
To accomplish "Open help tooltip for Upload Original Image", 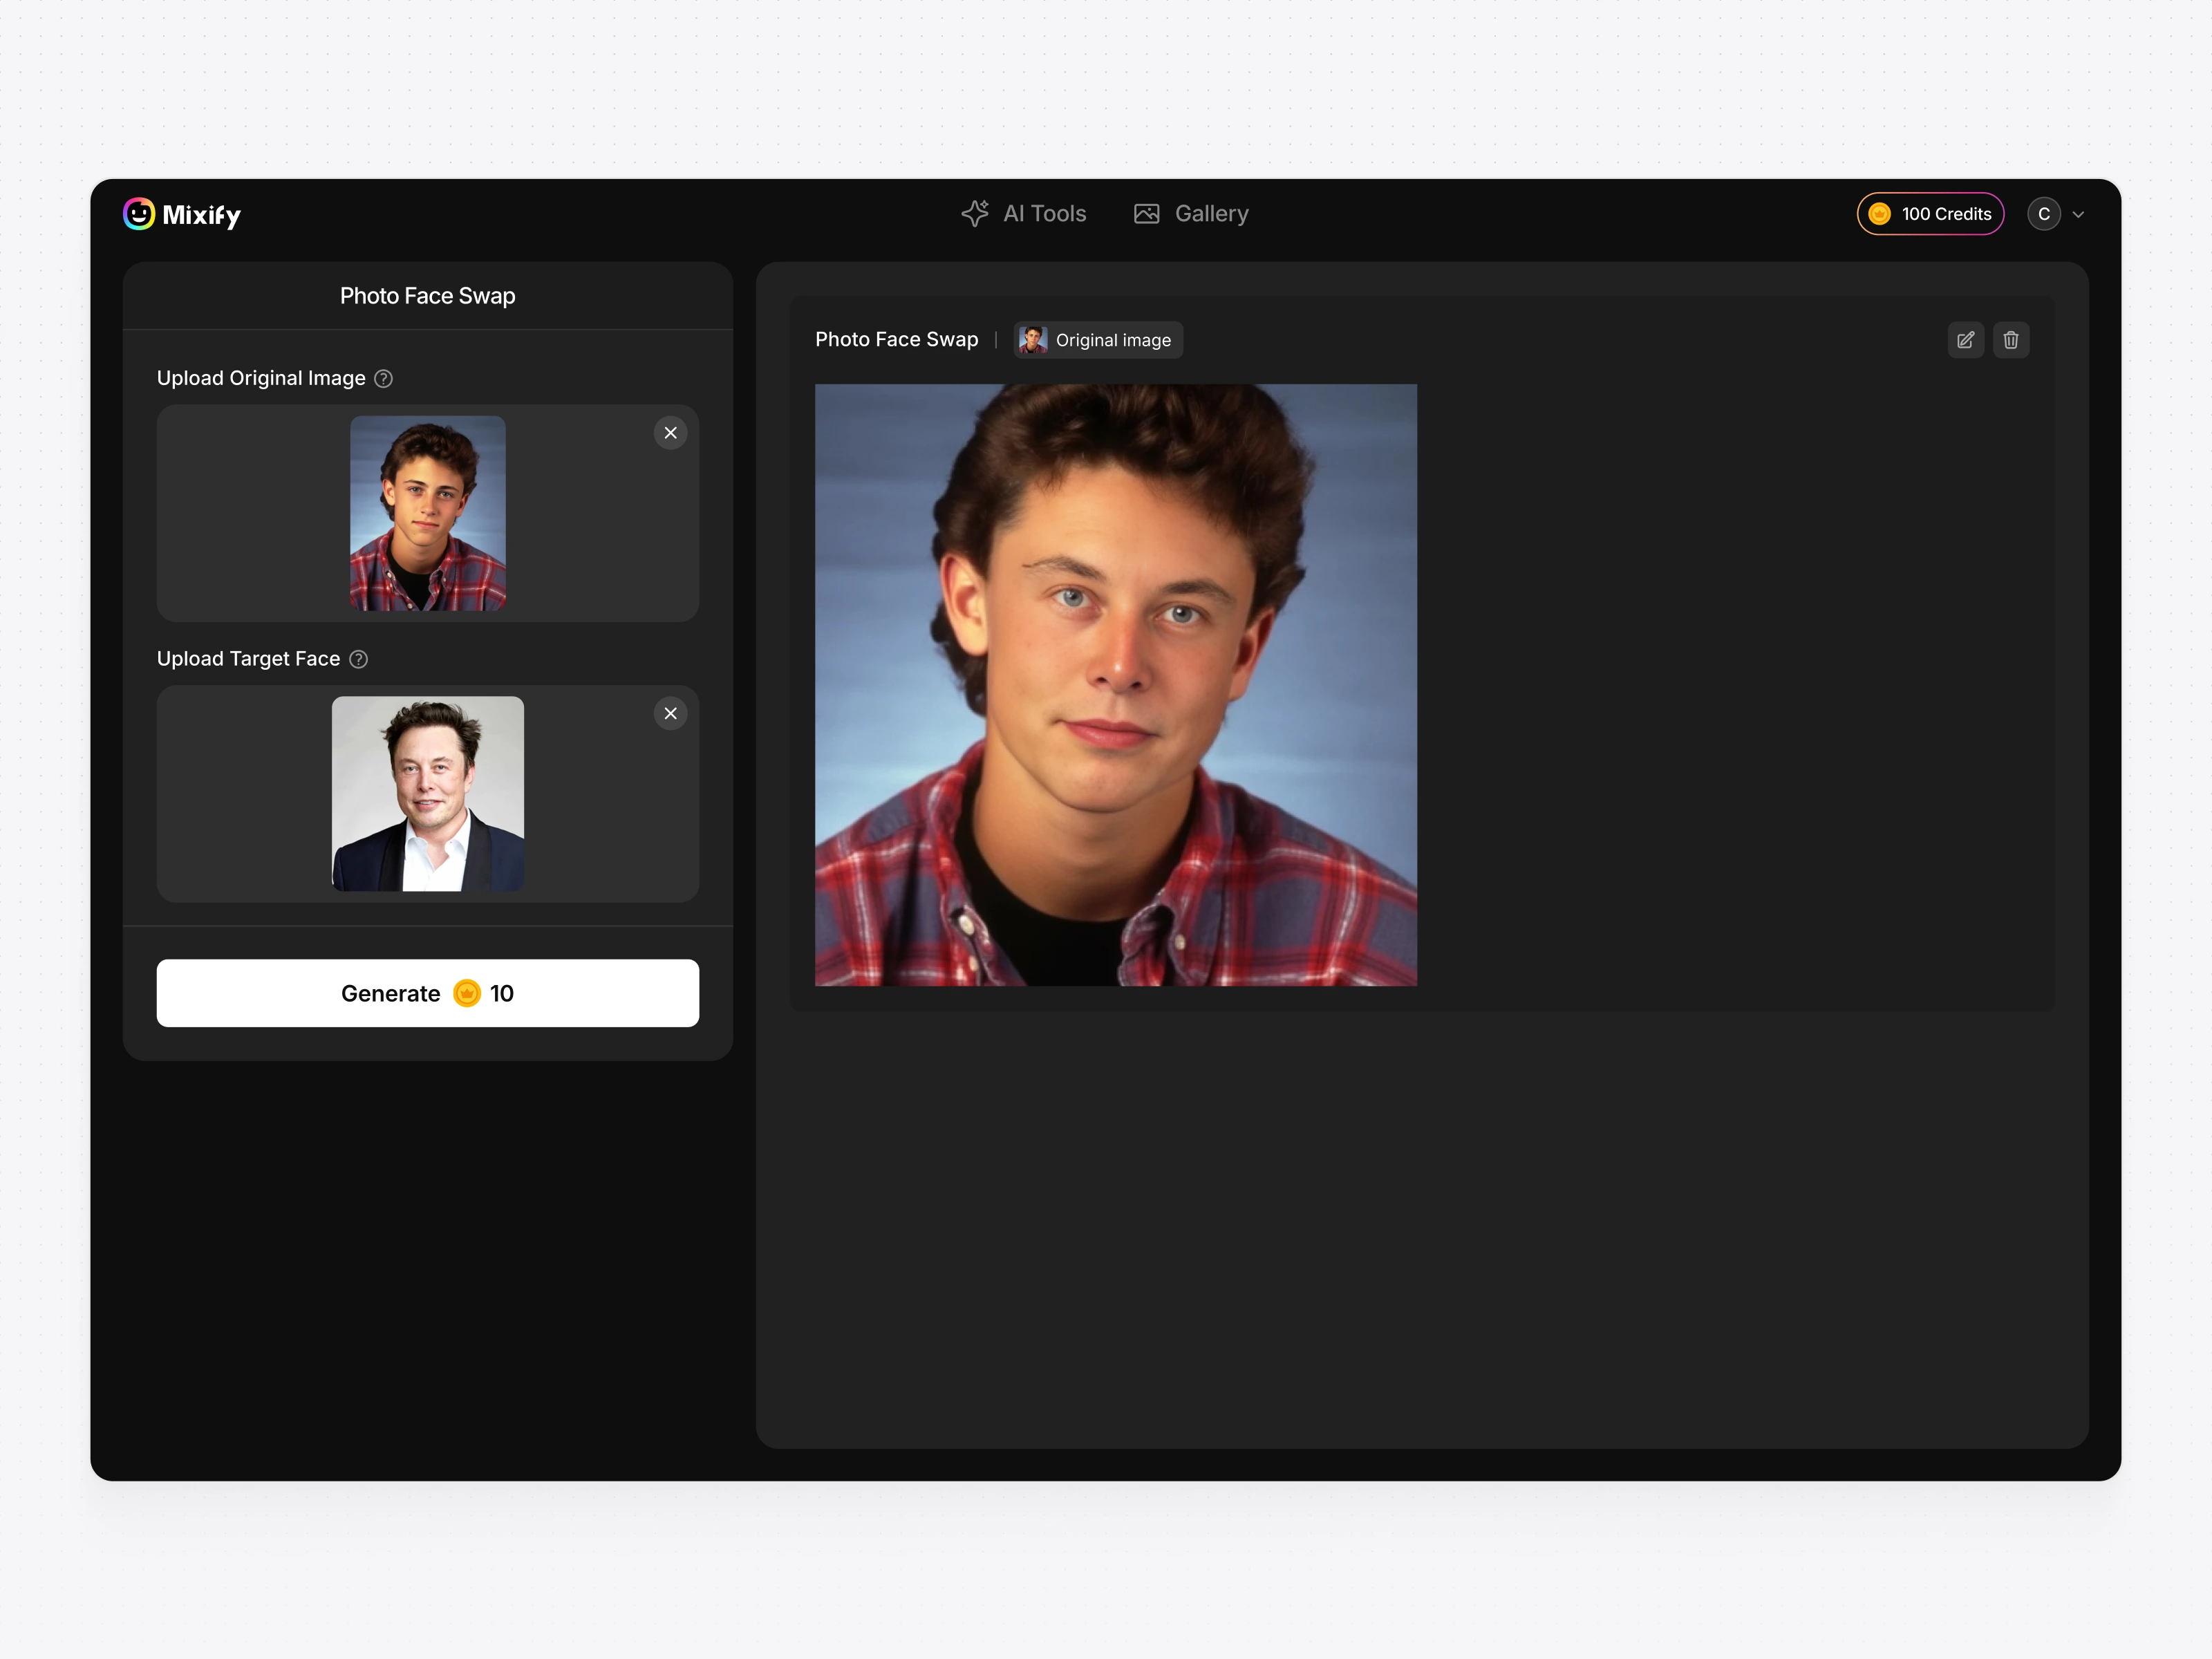I will 383,379.
